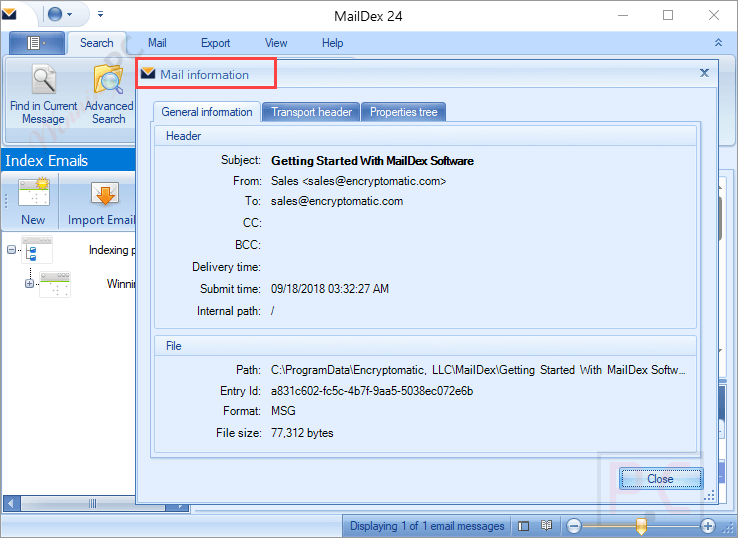
Task: Click the zoom slider handle
Action: pos(641,526)
